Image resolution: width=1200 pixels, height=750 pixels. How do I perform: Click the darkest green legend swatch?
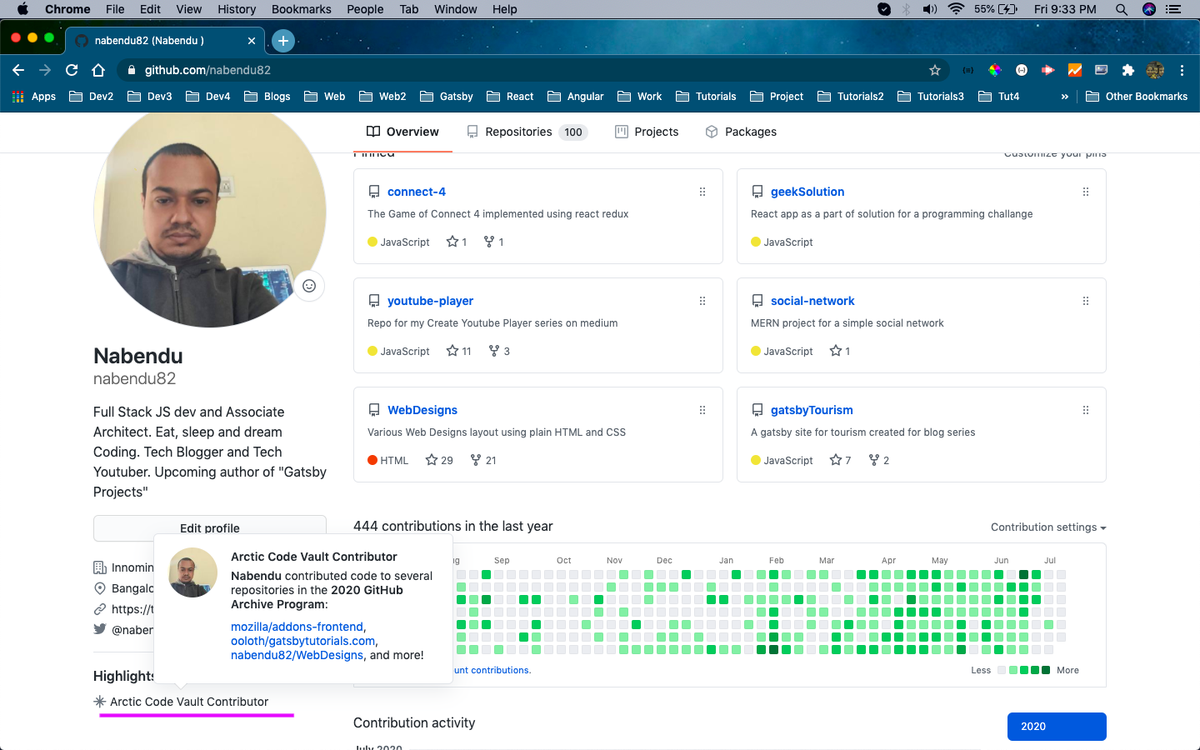(x=1046, y=670)
